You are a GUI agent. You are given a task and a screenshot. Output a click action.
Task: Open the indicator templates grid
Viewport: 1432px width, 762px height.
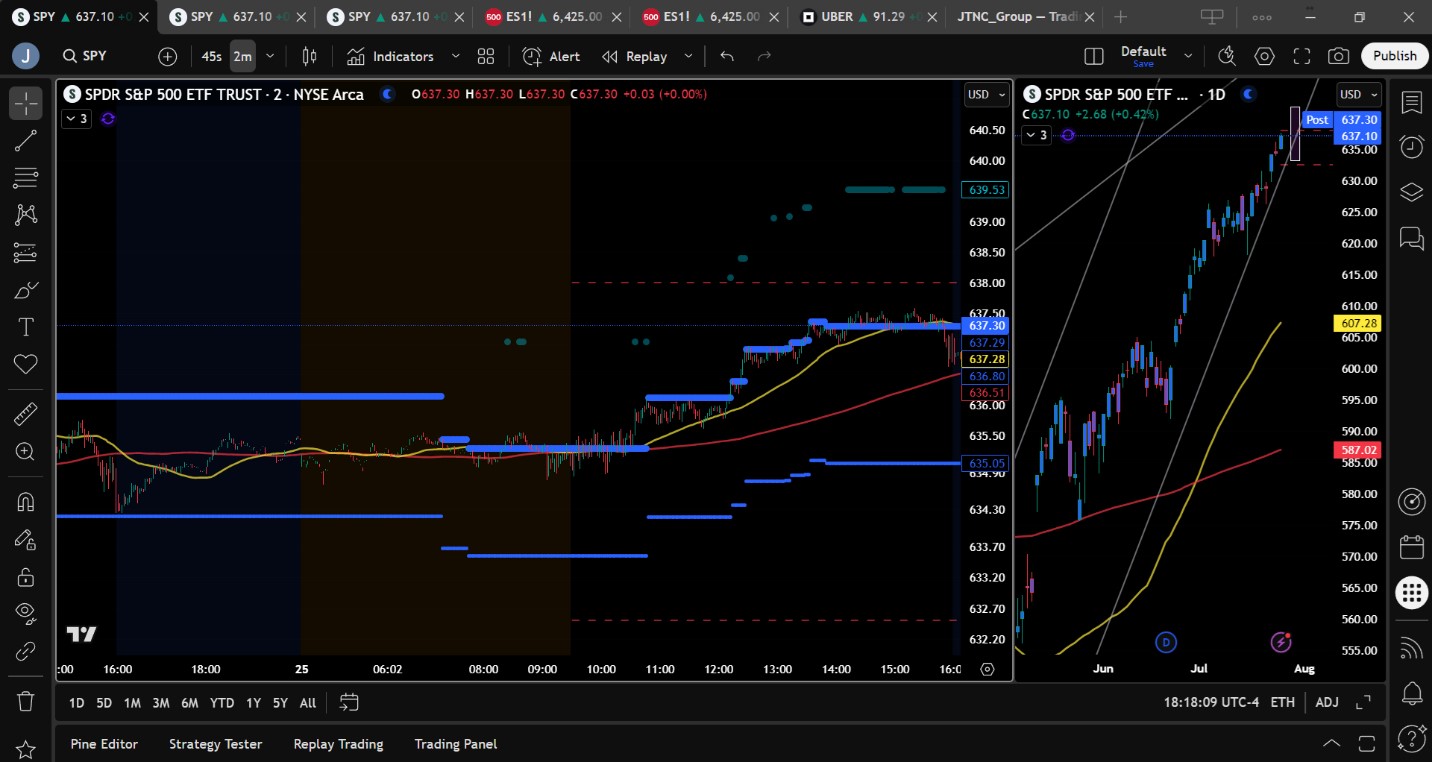tap(486, 56)
